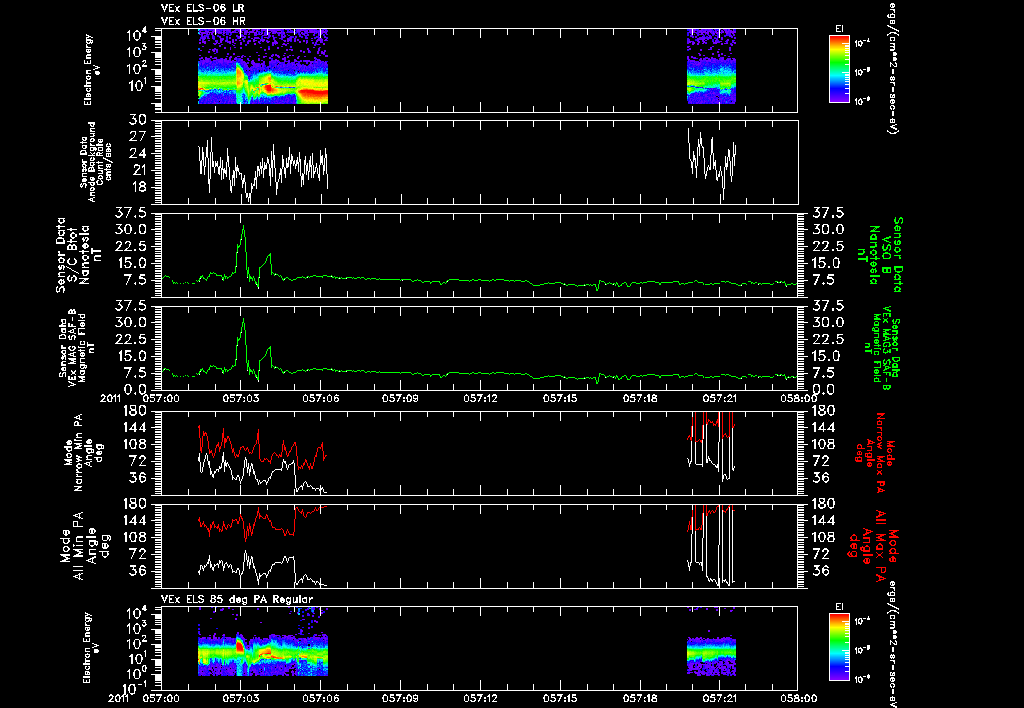Click the '27' tick on the anode count axis
The width and height of the screenshot is (1024, 708).
140,137
